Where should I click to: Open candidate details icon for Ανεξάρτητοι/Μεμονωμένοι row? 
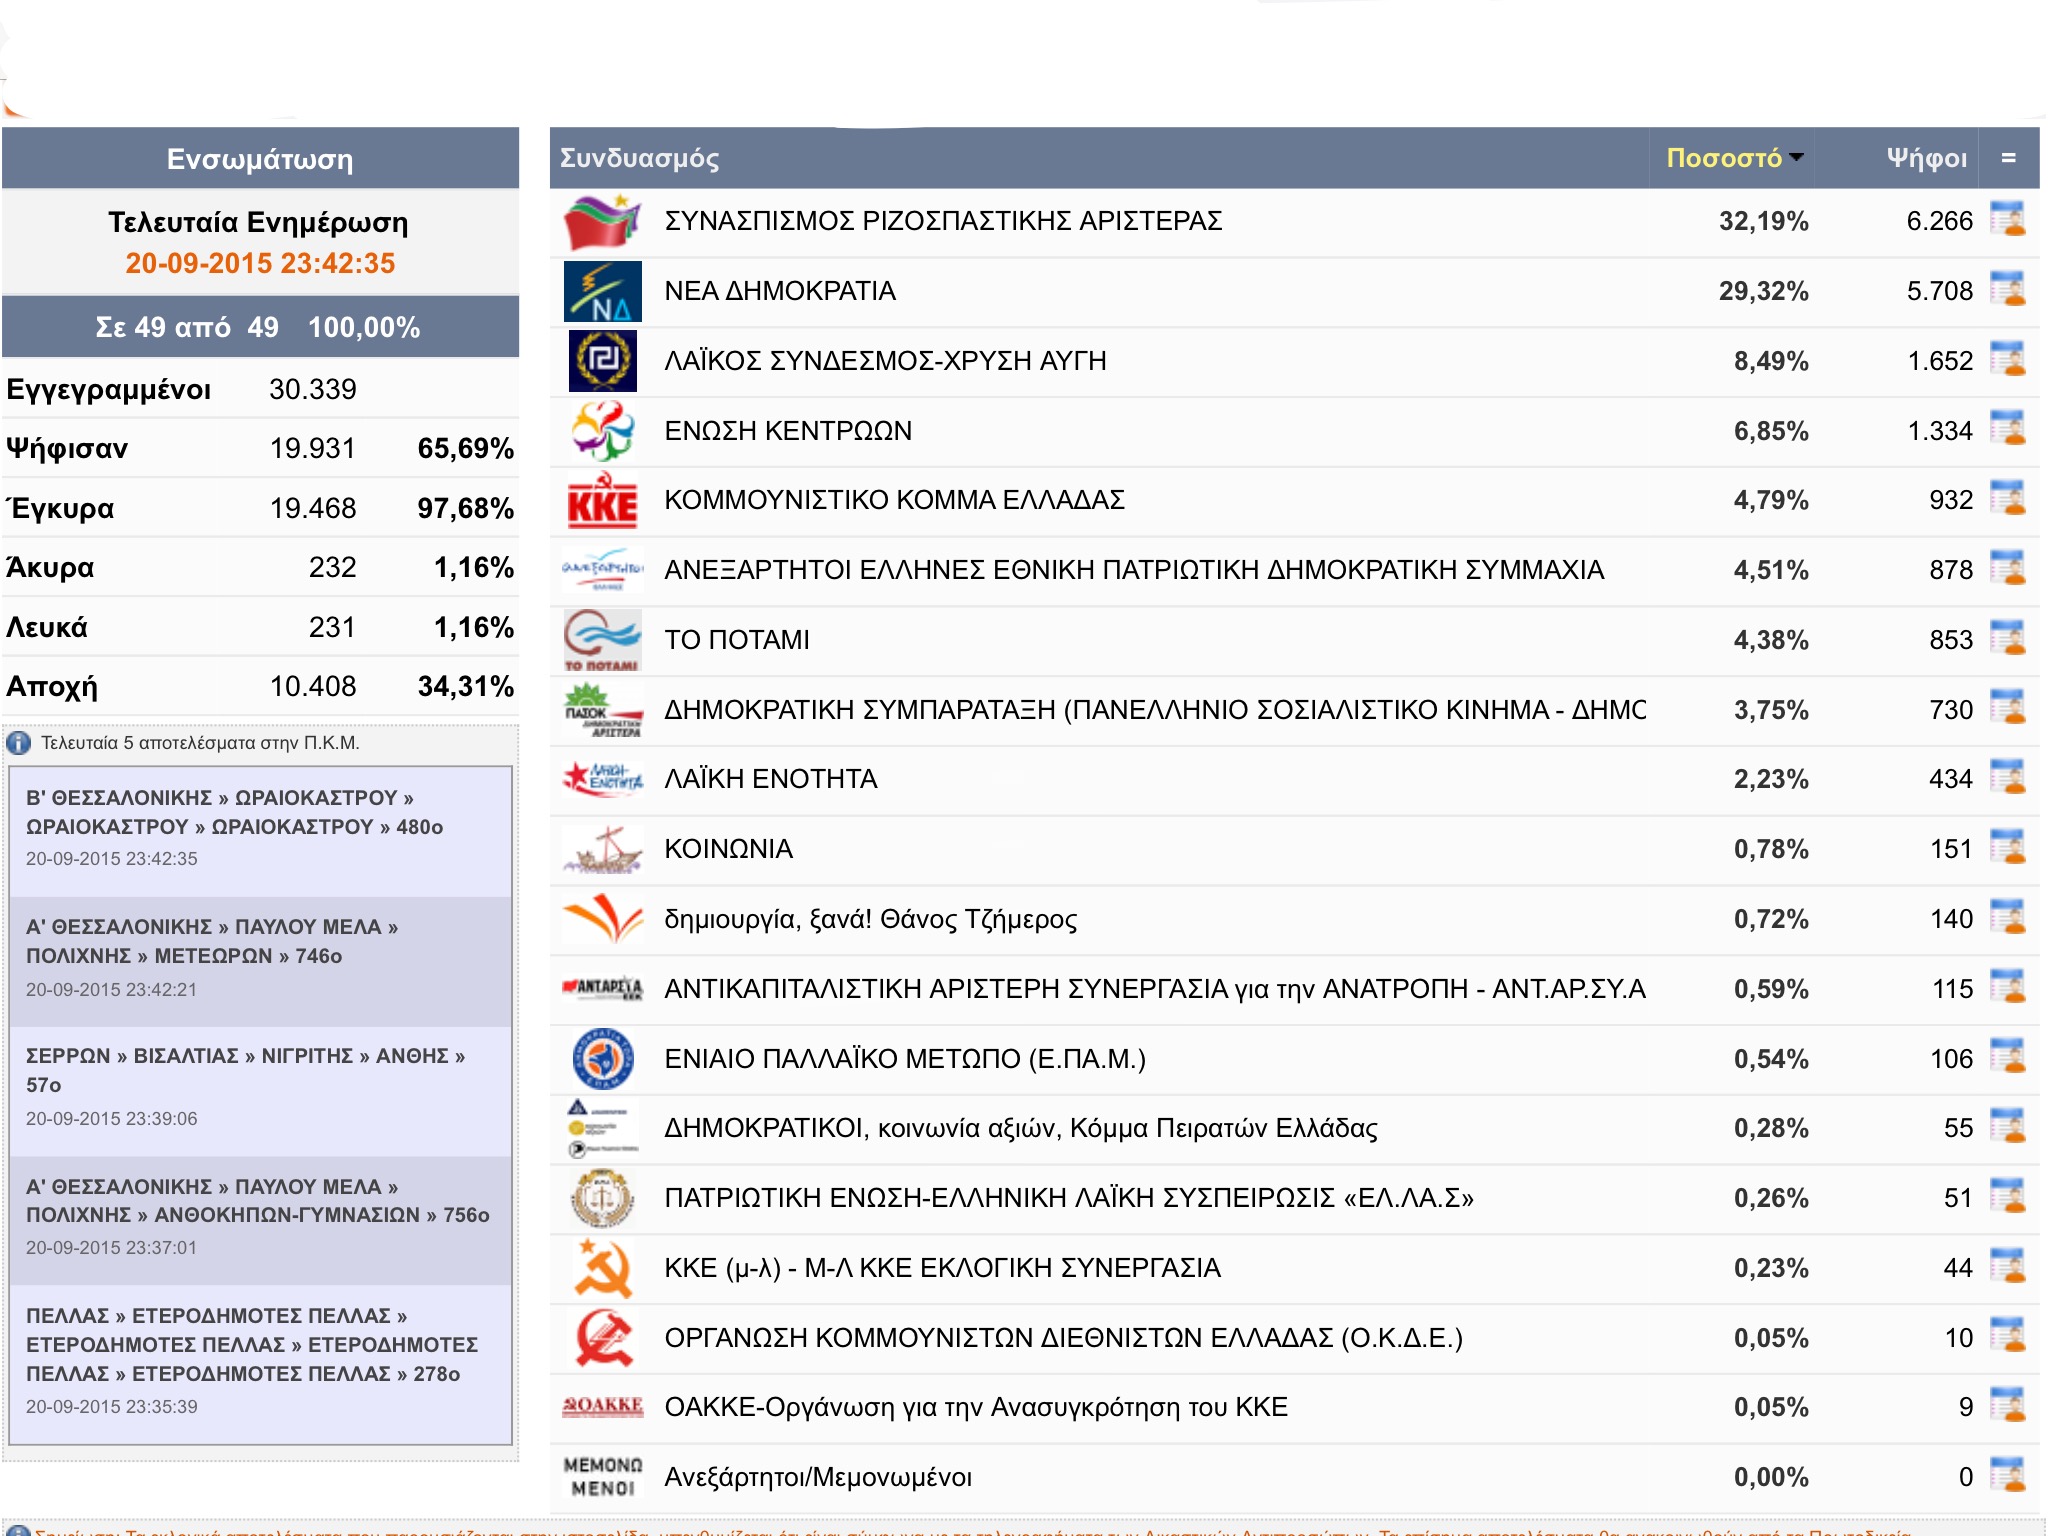[x=2007, y=1475]
